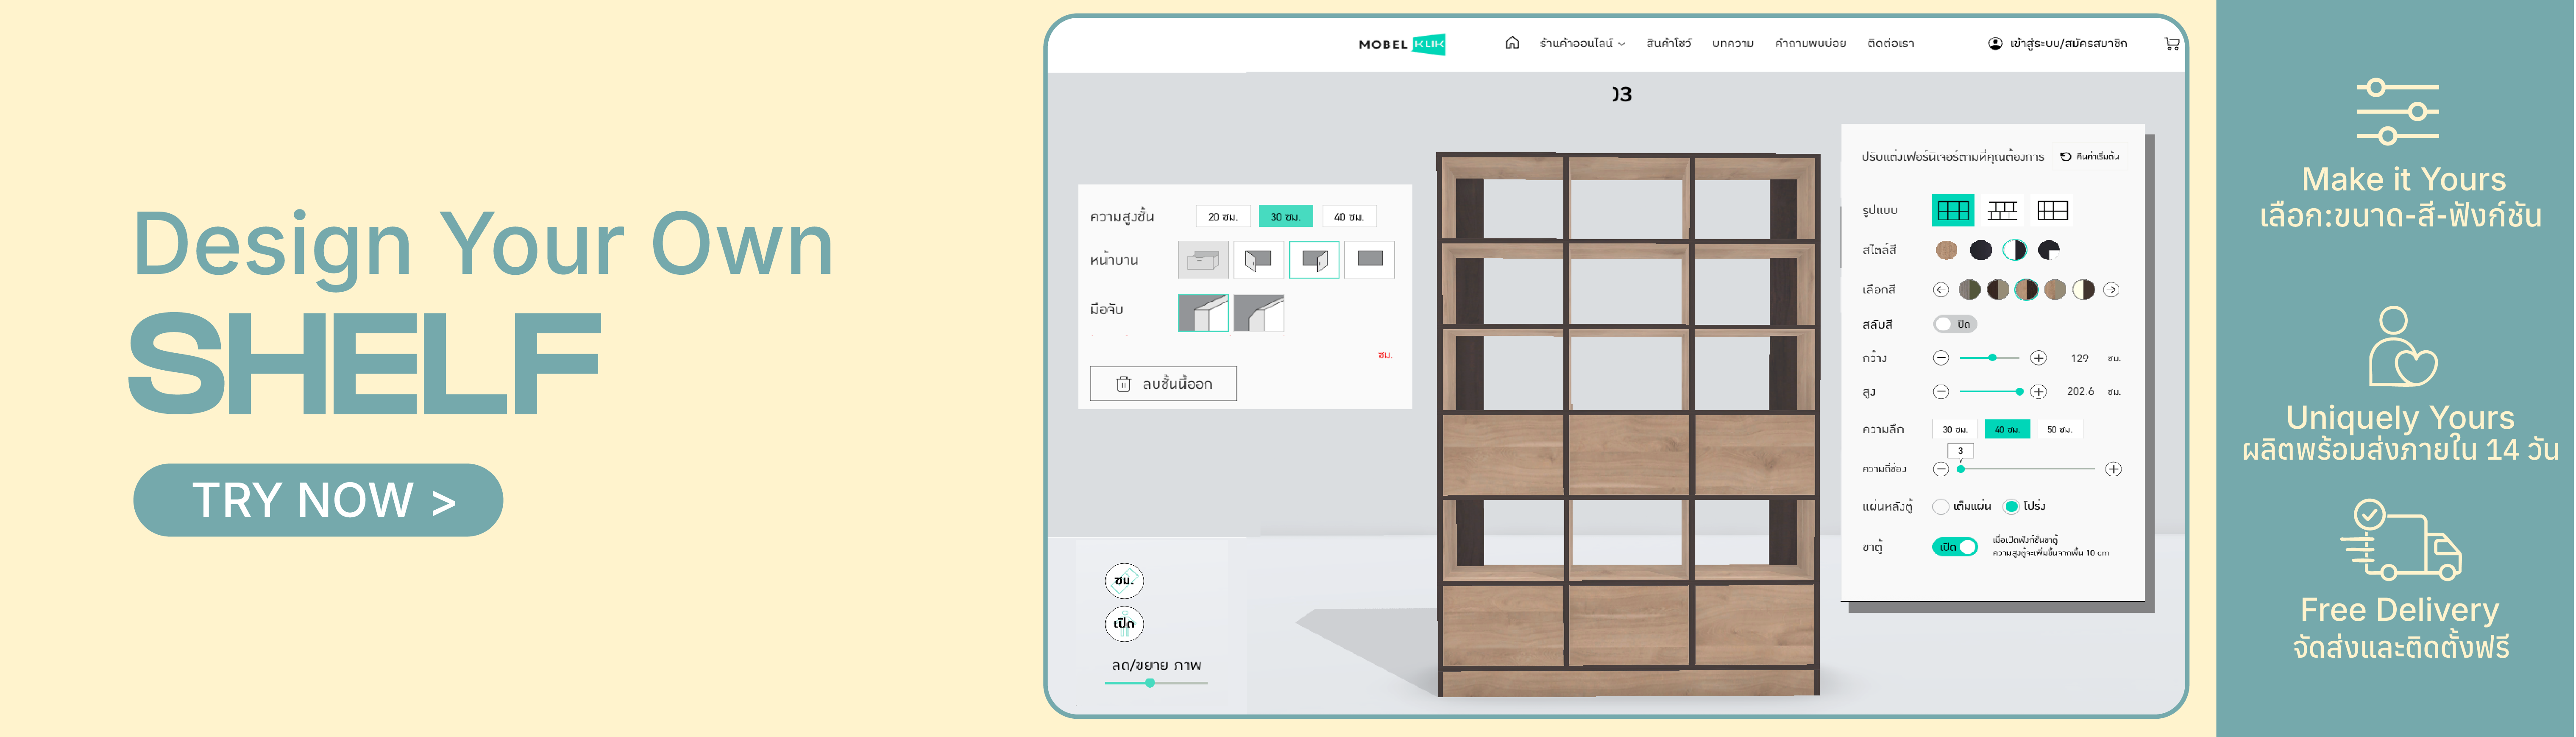Select the first handle style thumbnail
This screenshot has height=737, width=2576.
pyautogui.click(x=1203, y=313)
